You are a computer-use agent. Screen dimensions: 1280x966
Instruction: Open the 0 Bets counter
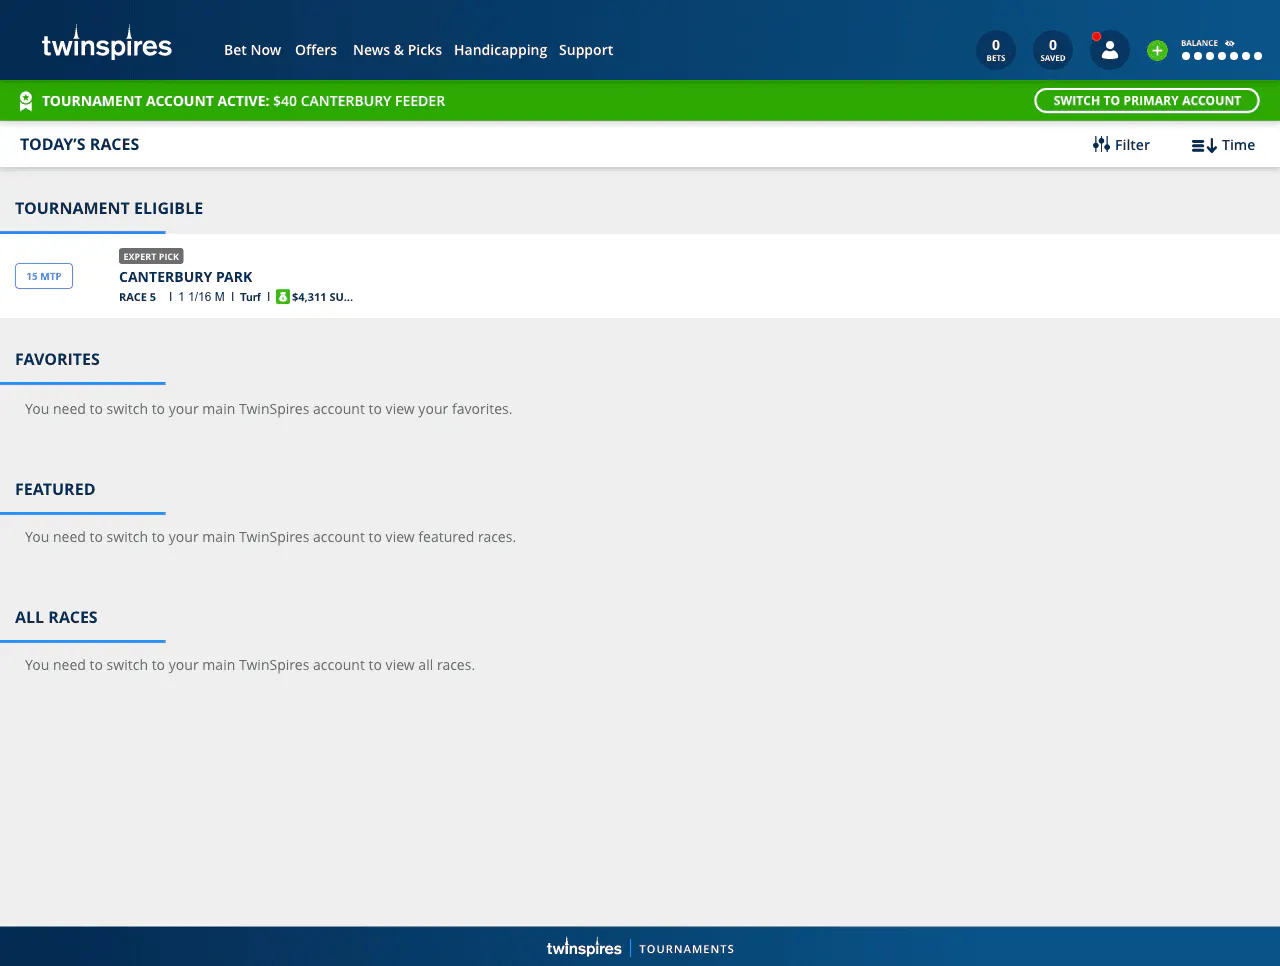[x=996, y=50]
